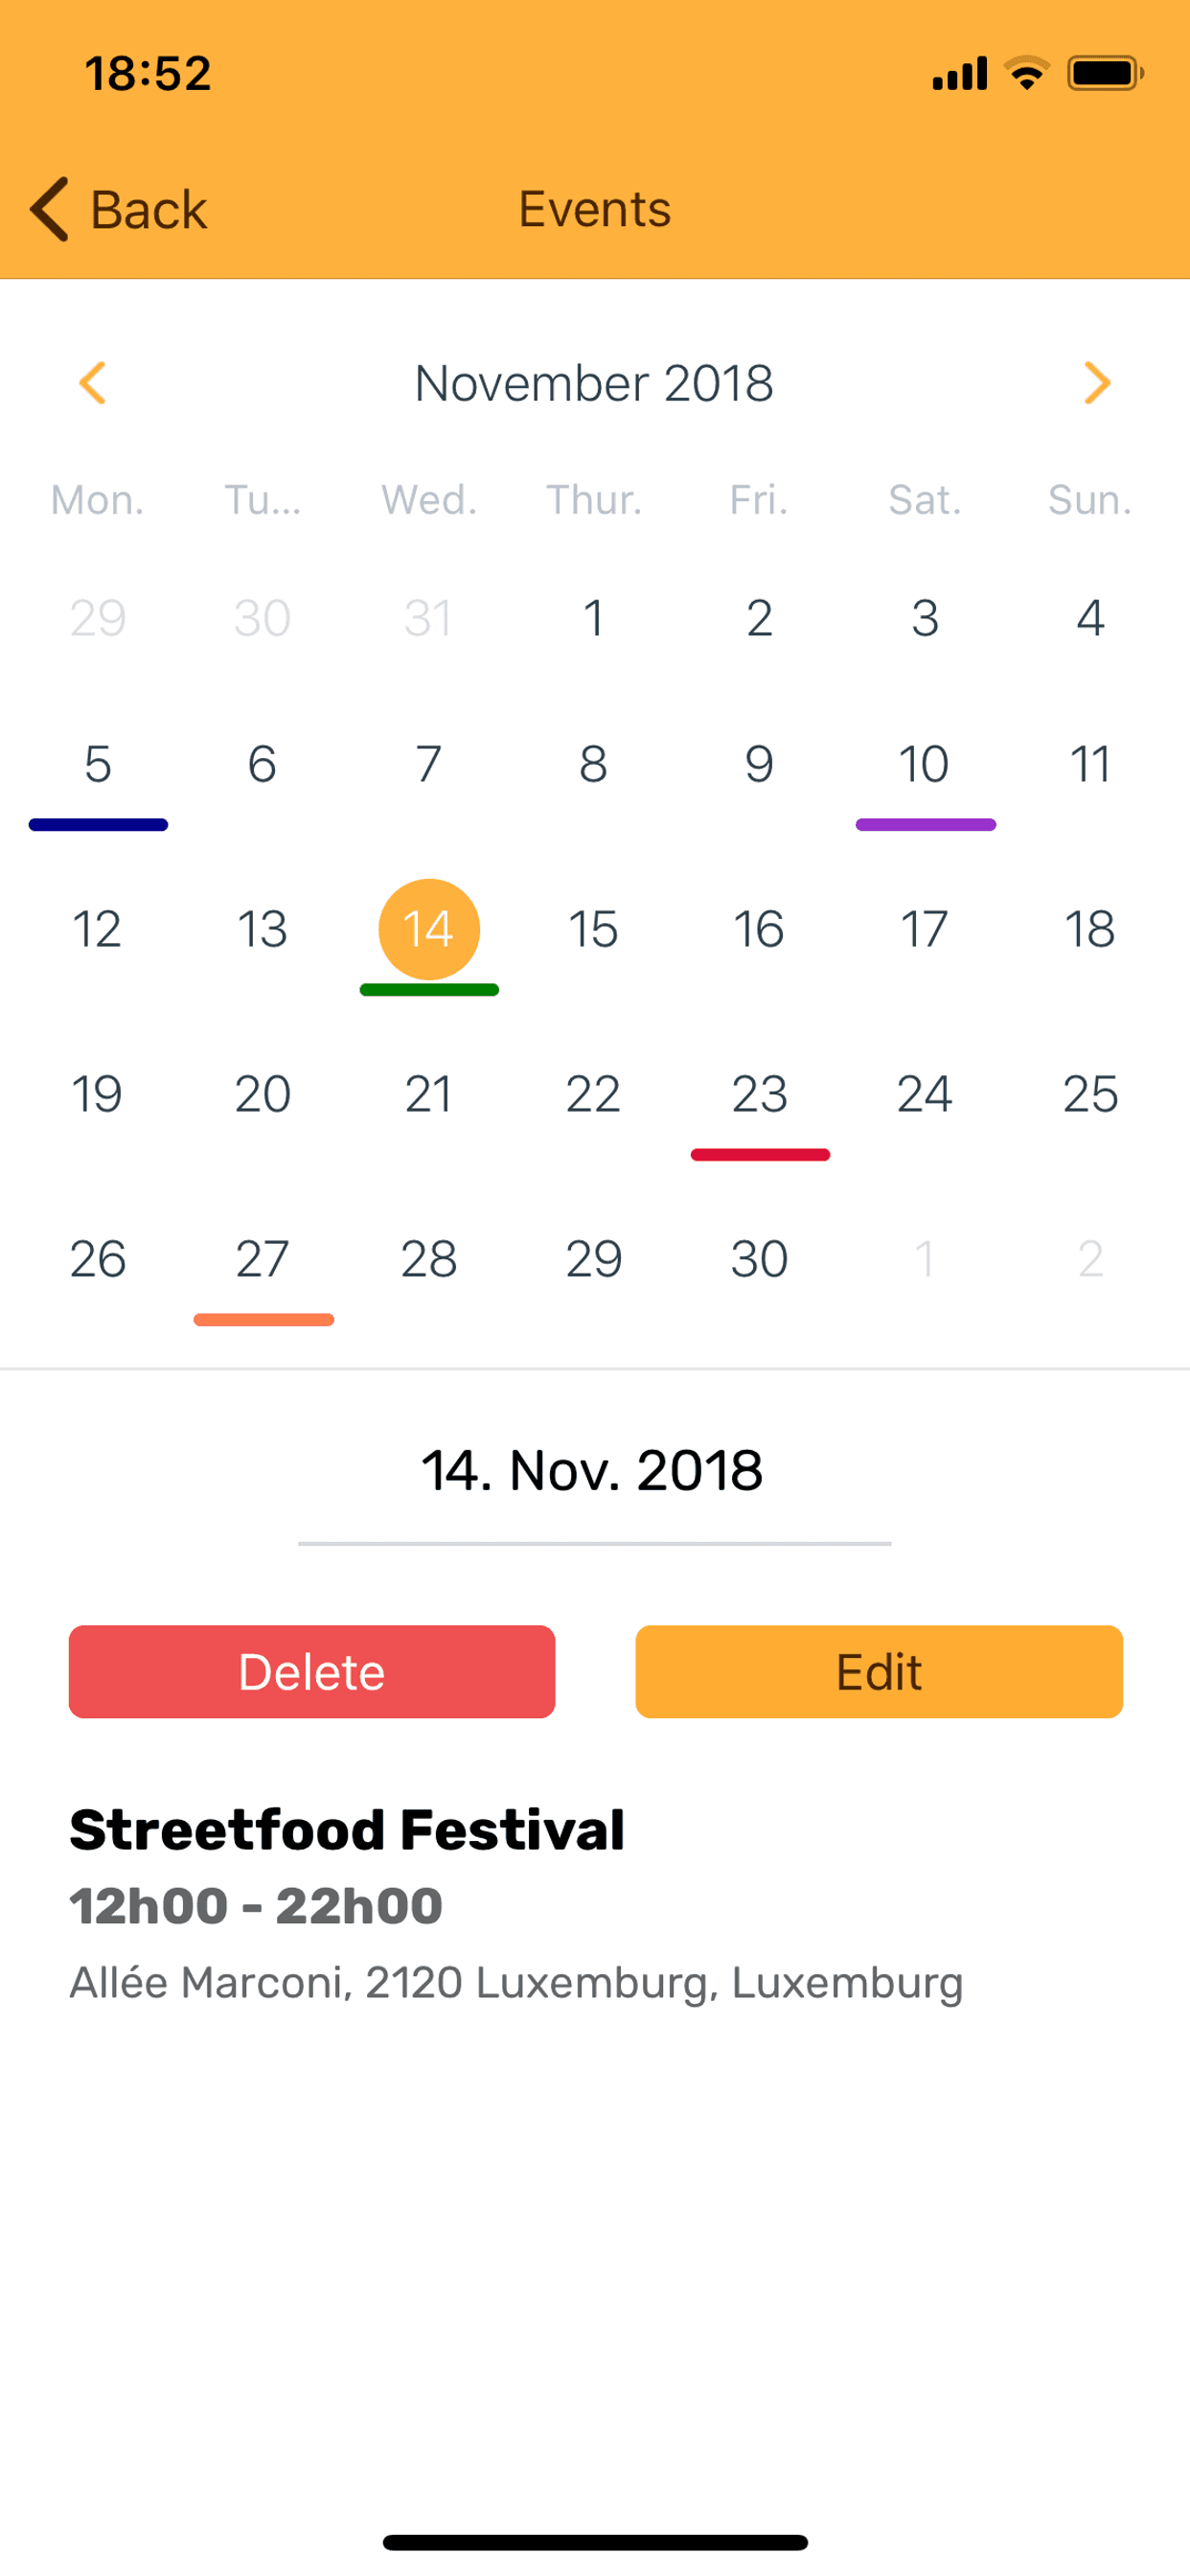
Task: Tap the cellular signal bars icon
Action: click(959, 74)
